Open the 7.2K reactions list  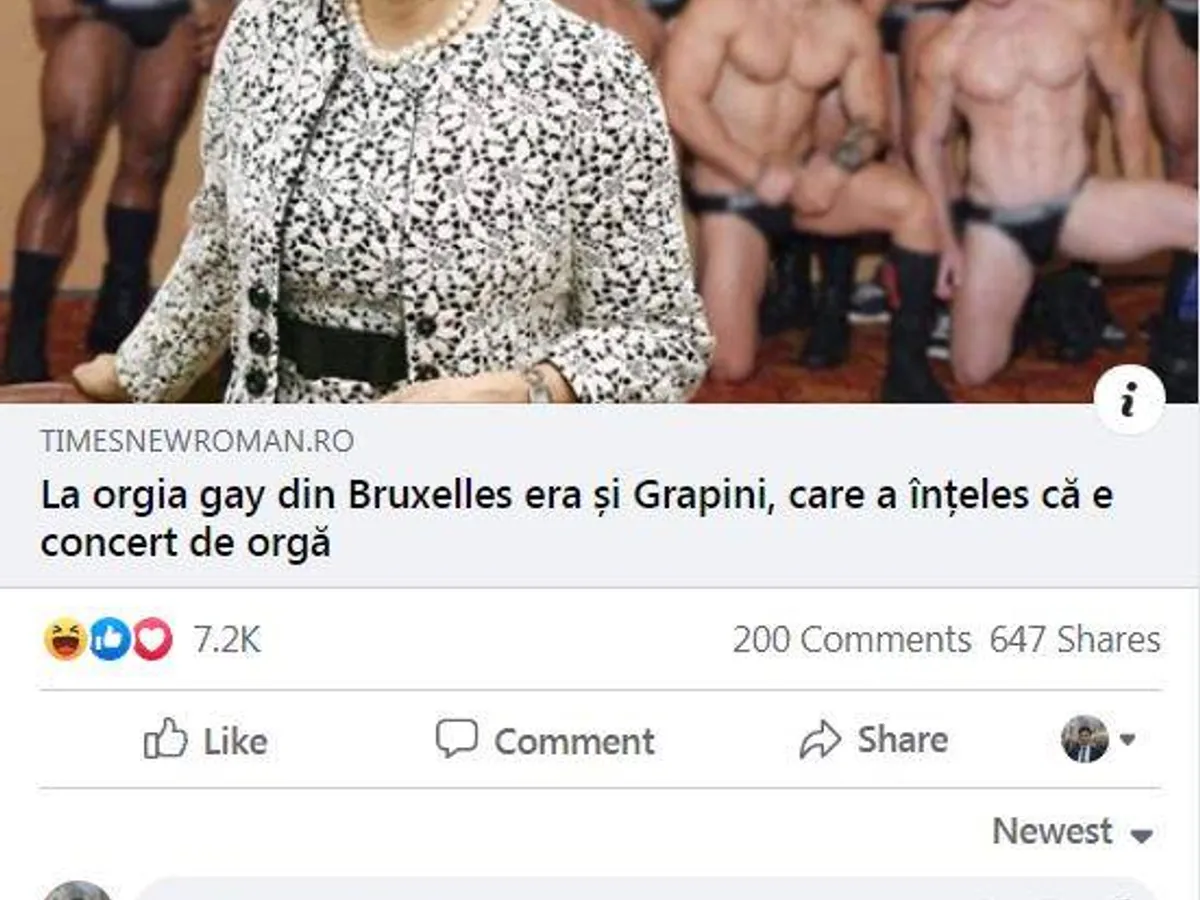pos(227,640)
